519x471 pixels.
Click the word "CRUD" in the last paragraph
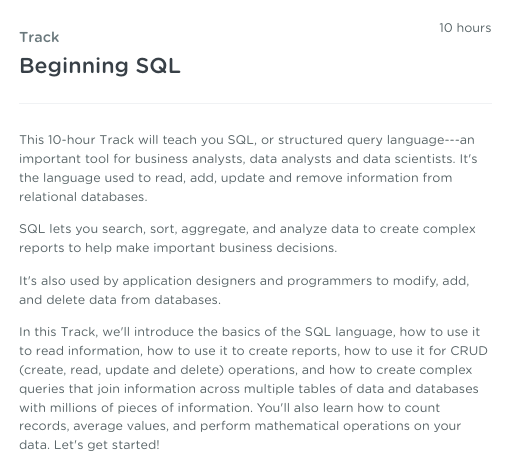pyautogui.click(x=469, y=351)
